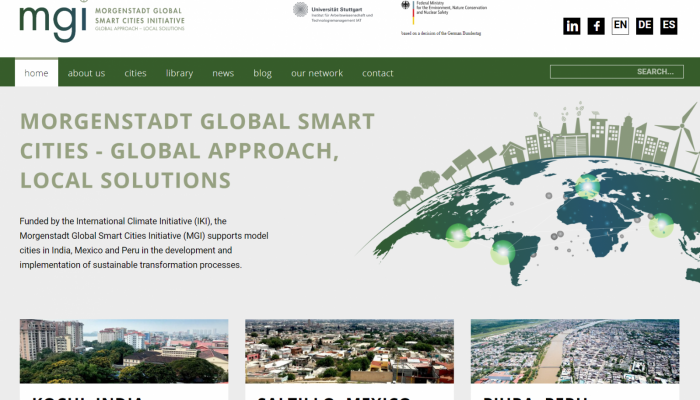Viewport: 700px width, 400px height.
Task: Focus the Search input field
Action: click(617, 72)
